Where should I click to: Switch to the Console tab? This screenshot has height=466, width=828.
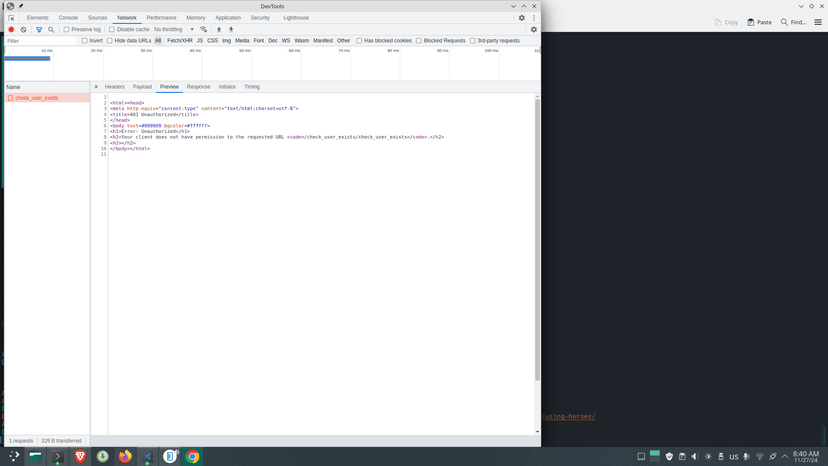(68, 18)
